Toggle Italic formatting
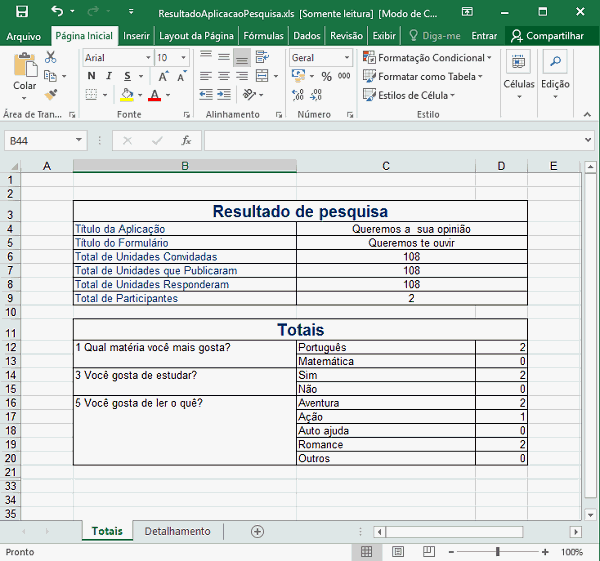This screenshot has width=600, height=561. 109,77
